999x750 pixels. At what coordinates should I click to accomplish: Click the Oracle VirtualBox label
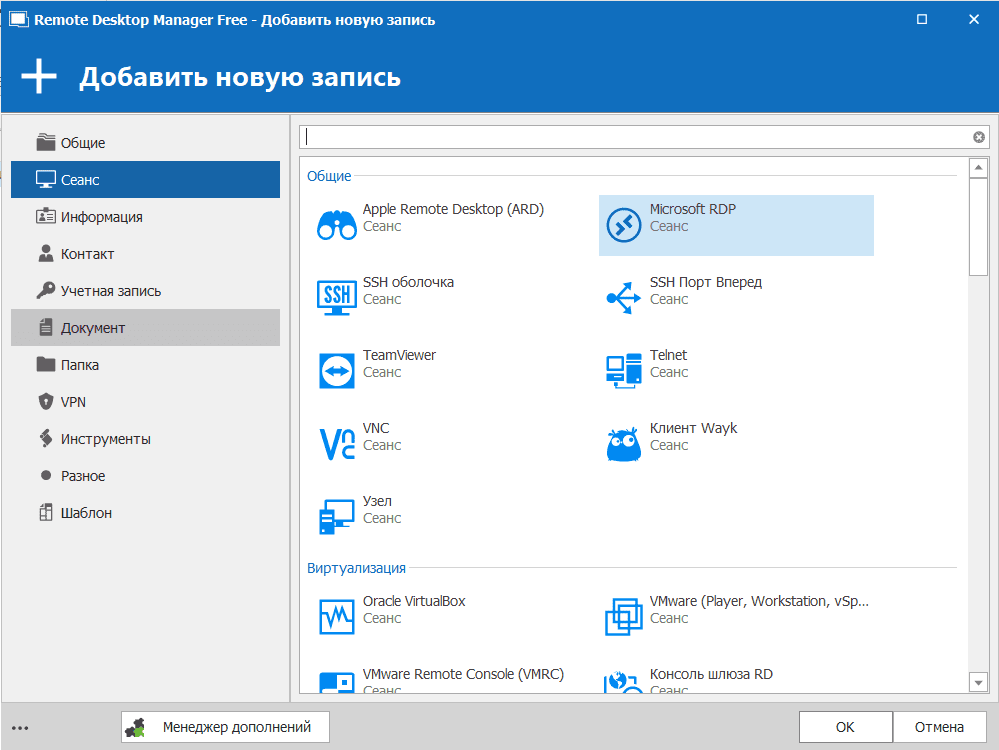click(x=414, y=601)
